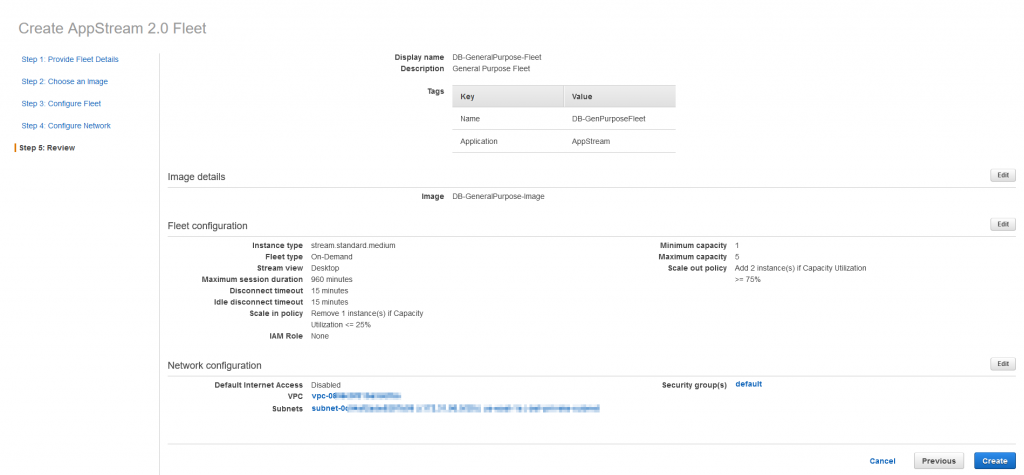The width and height of the screenshot is (1024, 475).
Task: Click the Network configuration heading
Action: pyautogui.click(x=215, y=365)
